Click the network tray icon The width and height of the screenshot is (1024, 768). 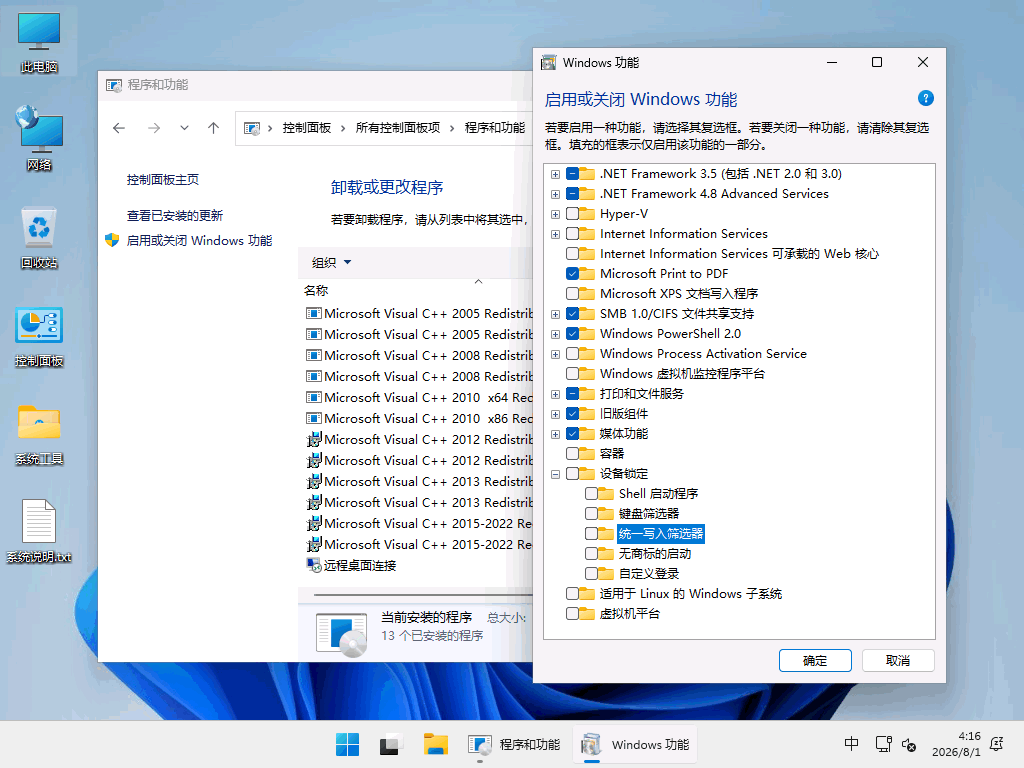[x=884, y=744]
